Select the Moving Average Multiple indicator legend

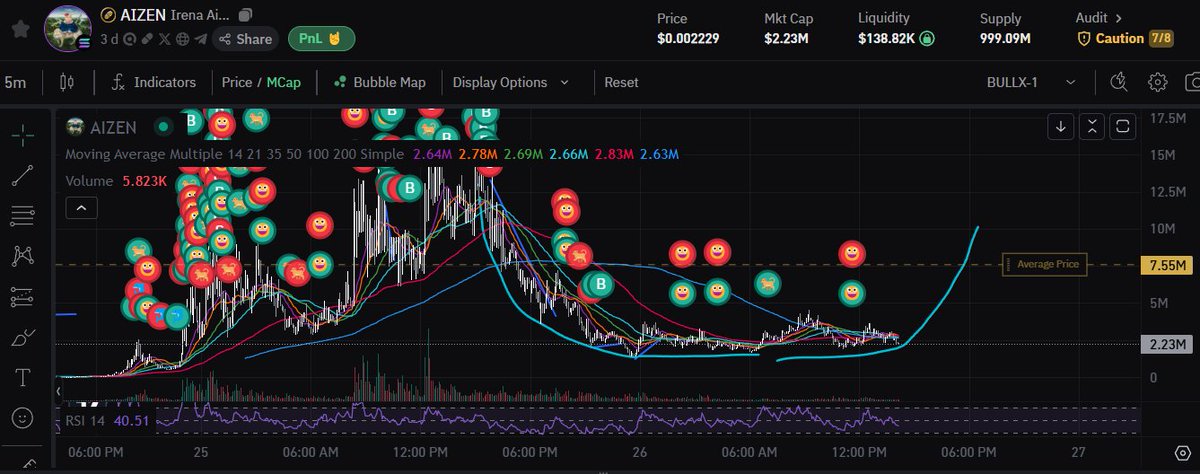coord(237,154)
